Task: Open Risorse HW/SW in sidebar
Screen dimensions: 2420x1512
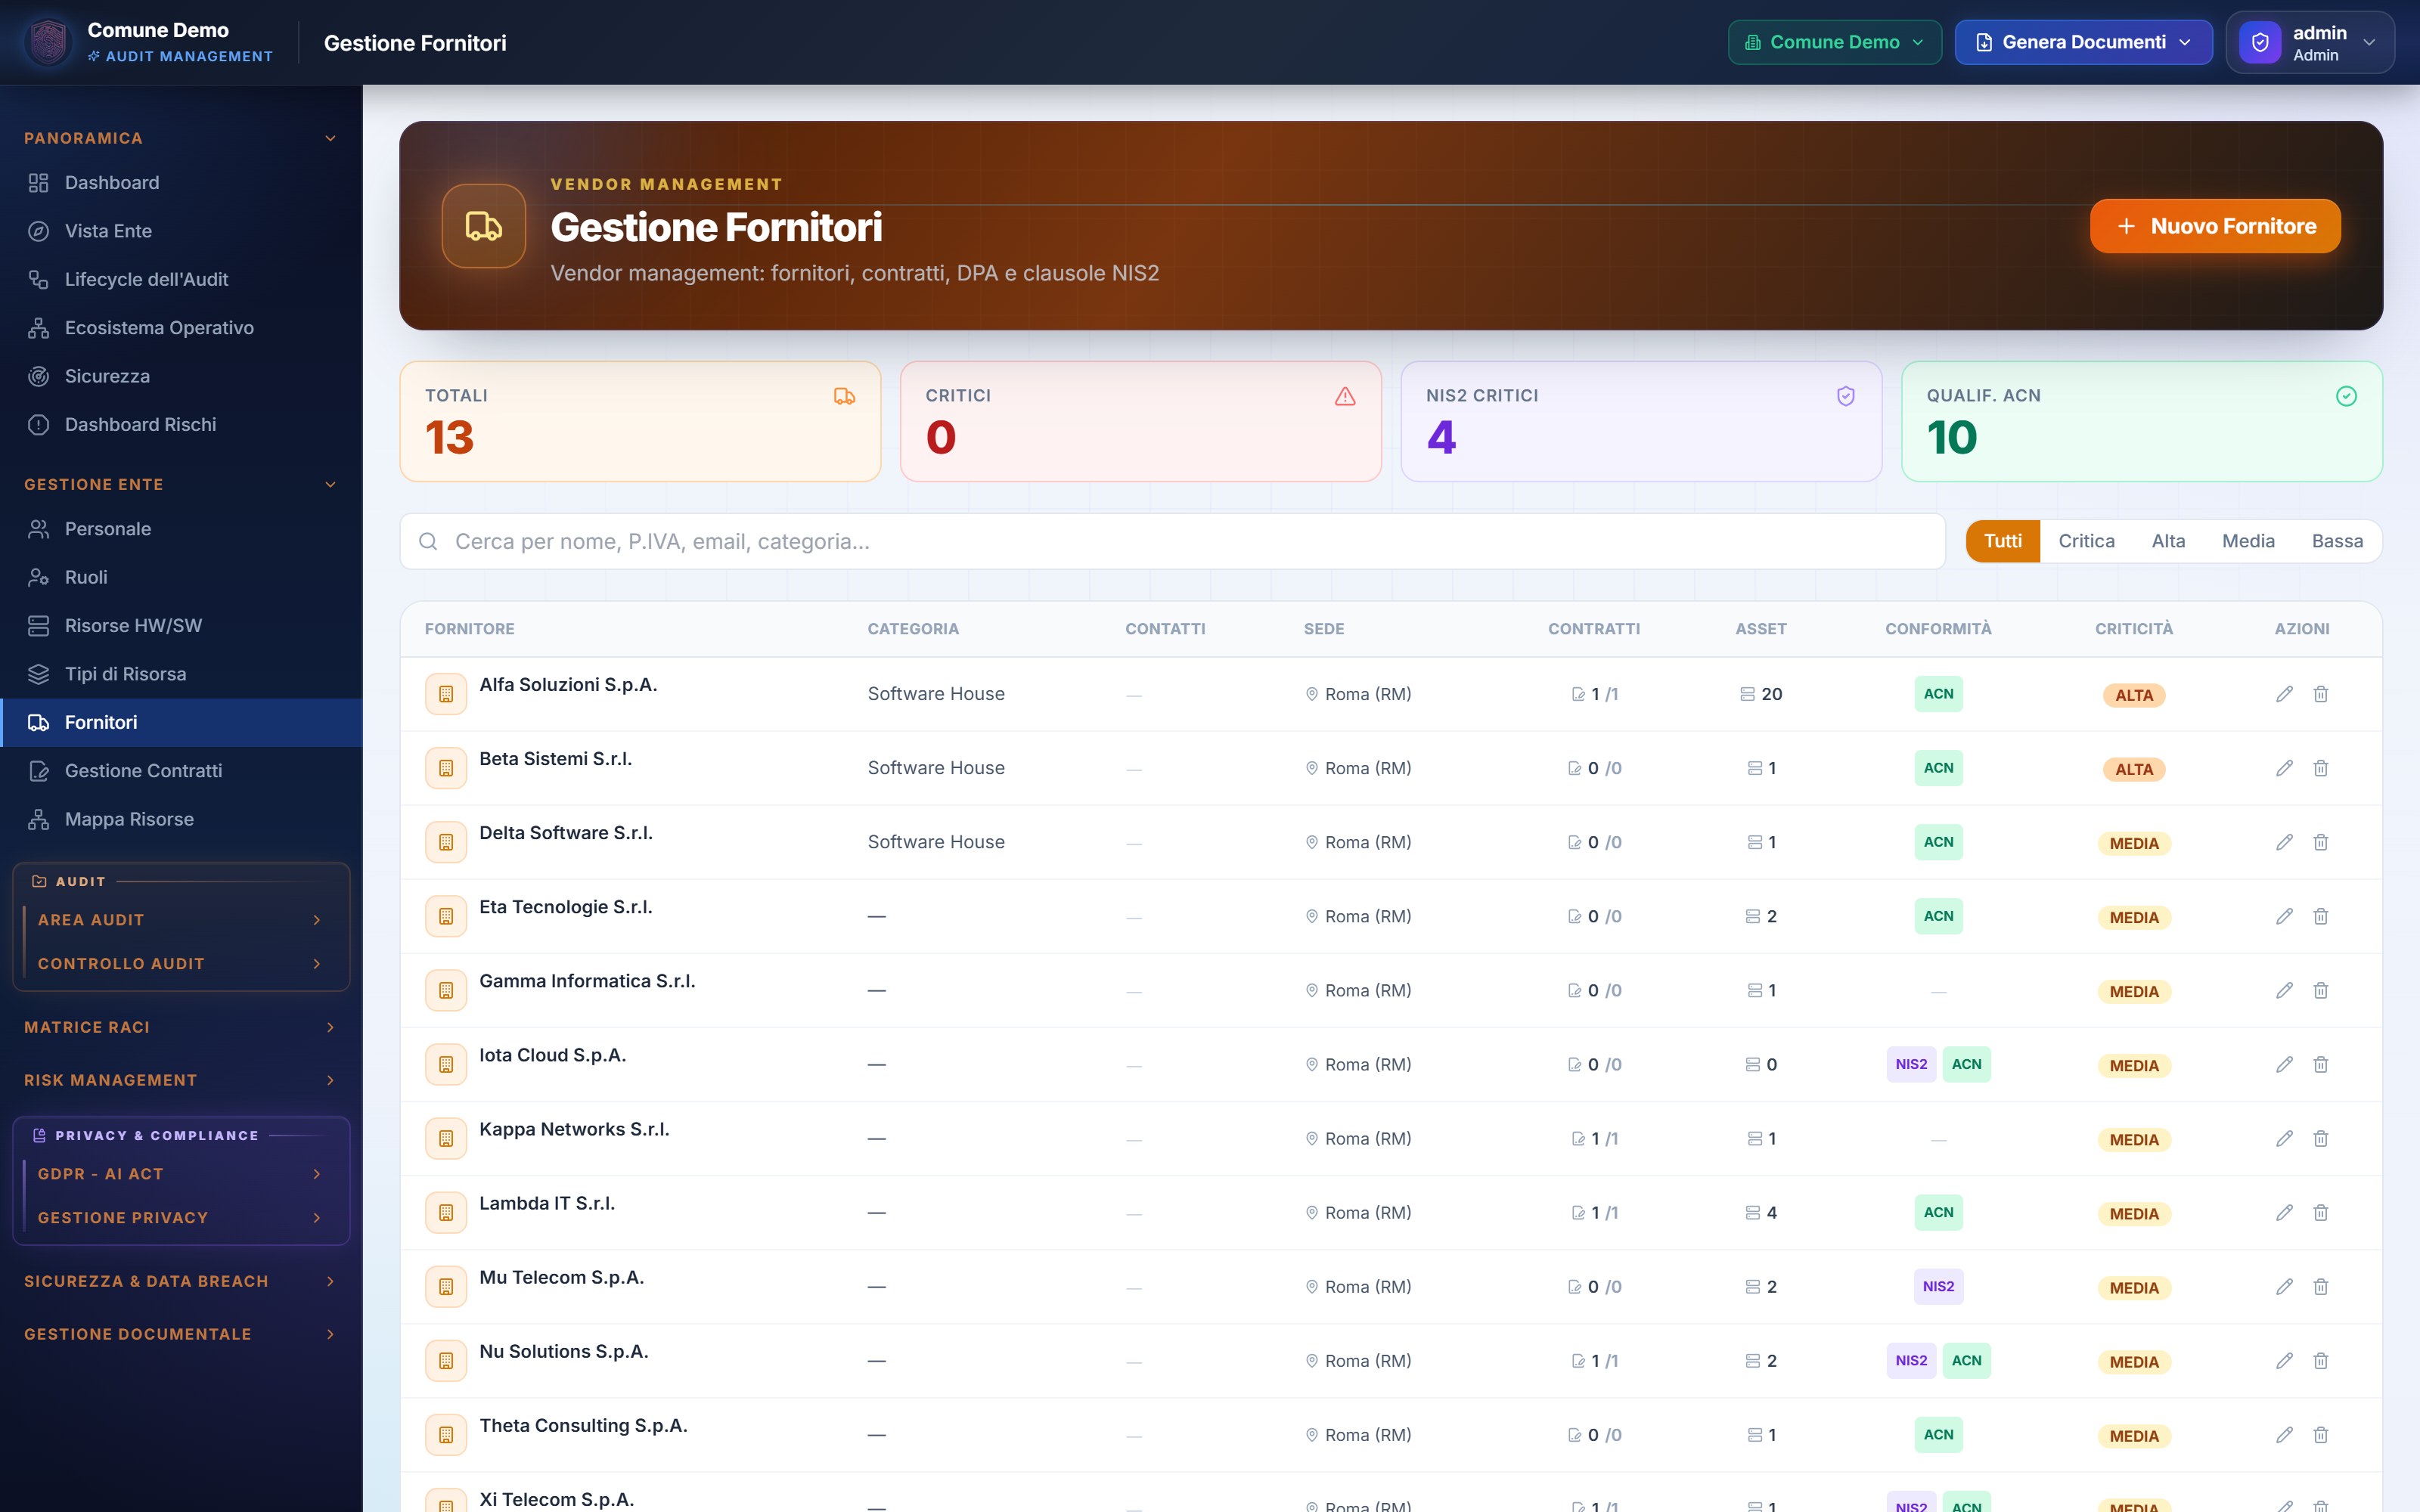Action: coord(133,625)
